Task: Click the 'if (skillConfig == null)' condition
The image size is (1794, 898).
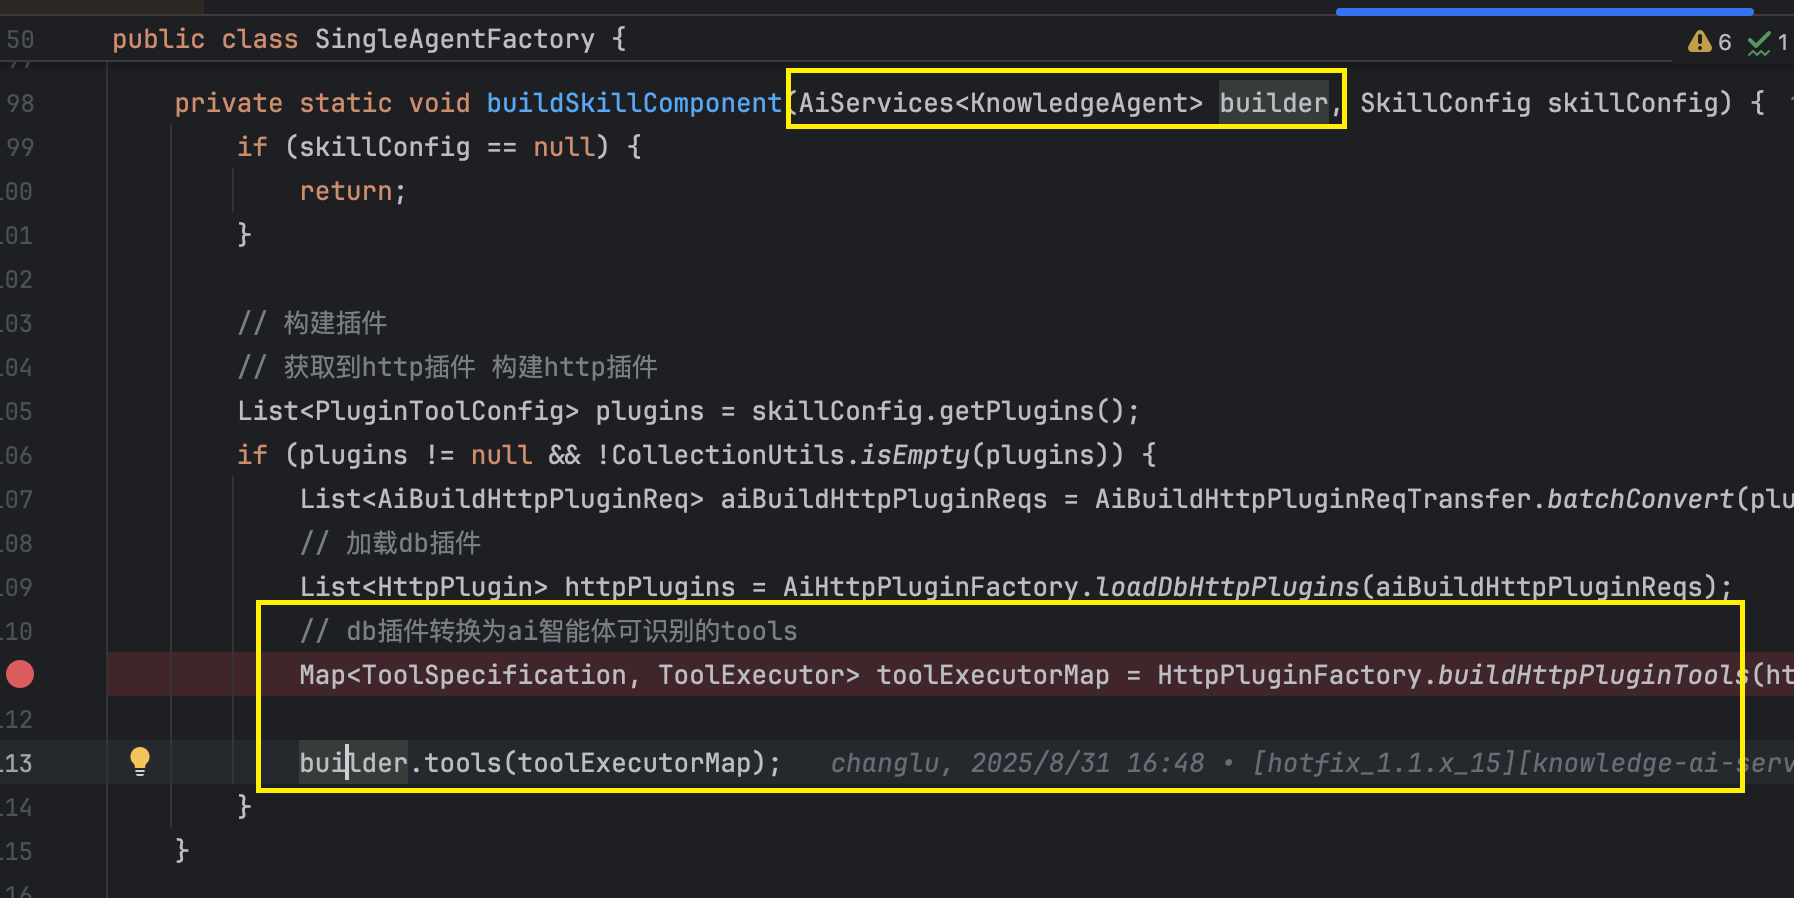Action: (x=423, y=147)
